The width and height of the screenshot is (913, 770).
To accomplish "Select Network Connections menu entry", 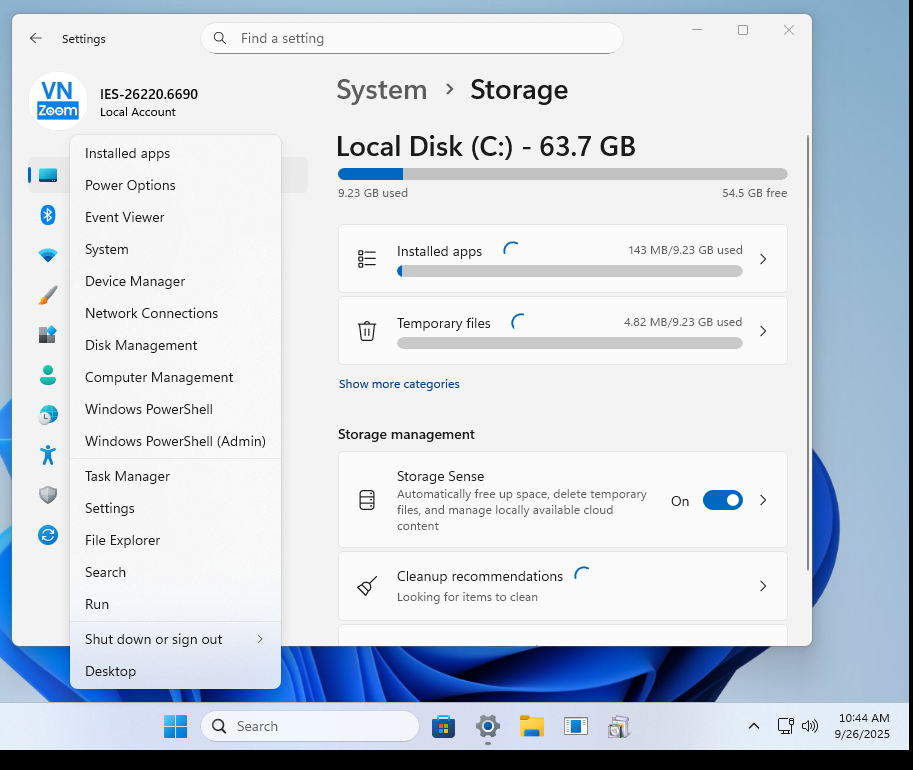I will click(x=175, y=313).
